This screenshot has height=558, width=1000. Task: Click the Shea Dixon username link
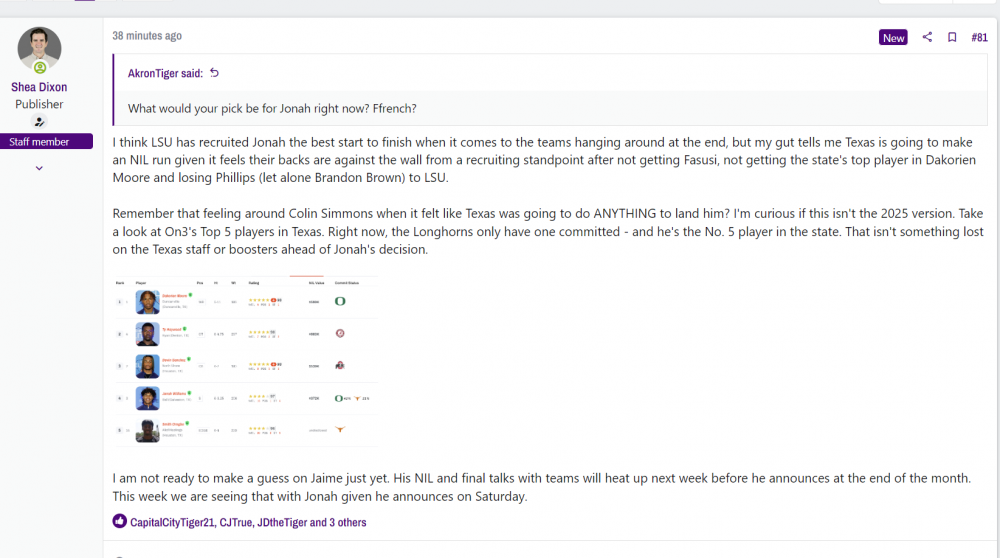[x=40, y=87]
